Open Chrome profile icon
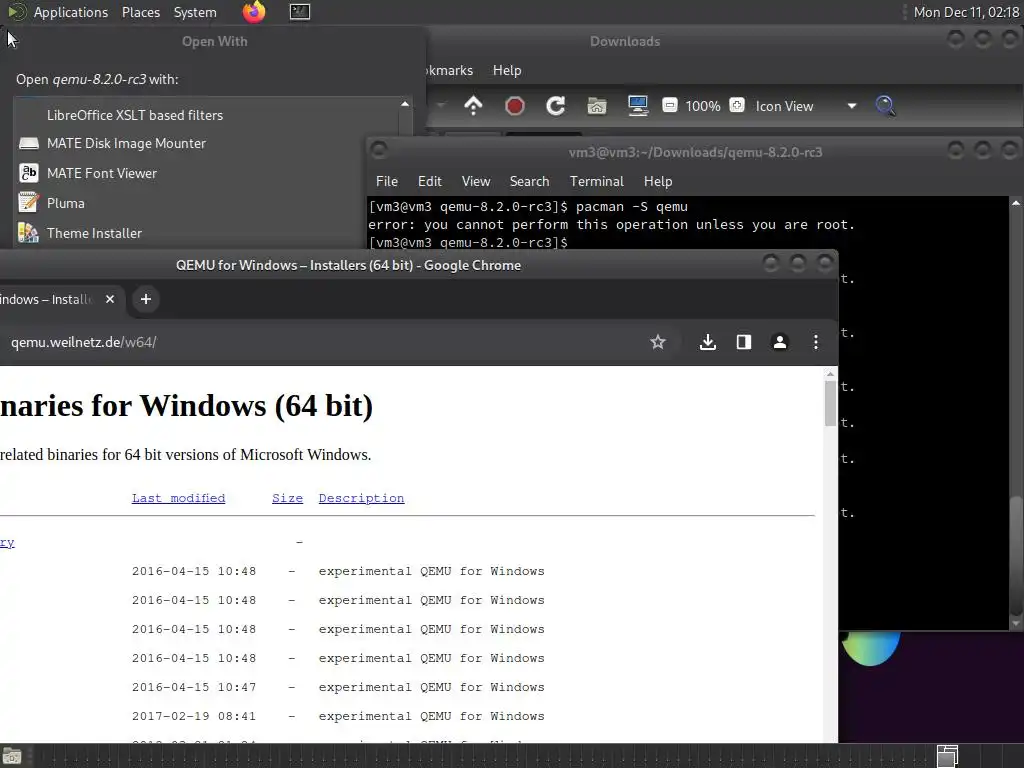Image resolution: width=1024 pixels, height=768 pixels. [780, 342]
